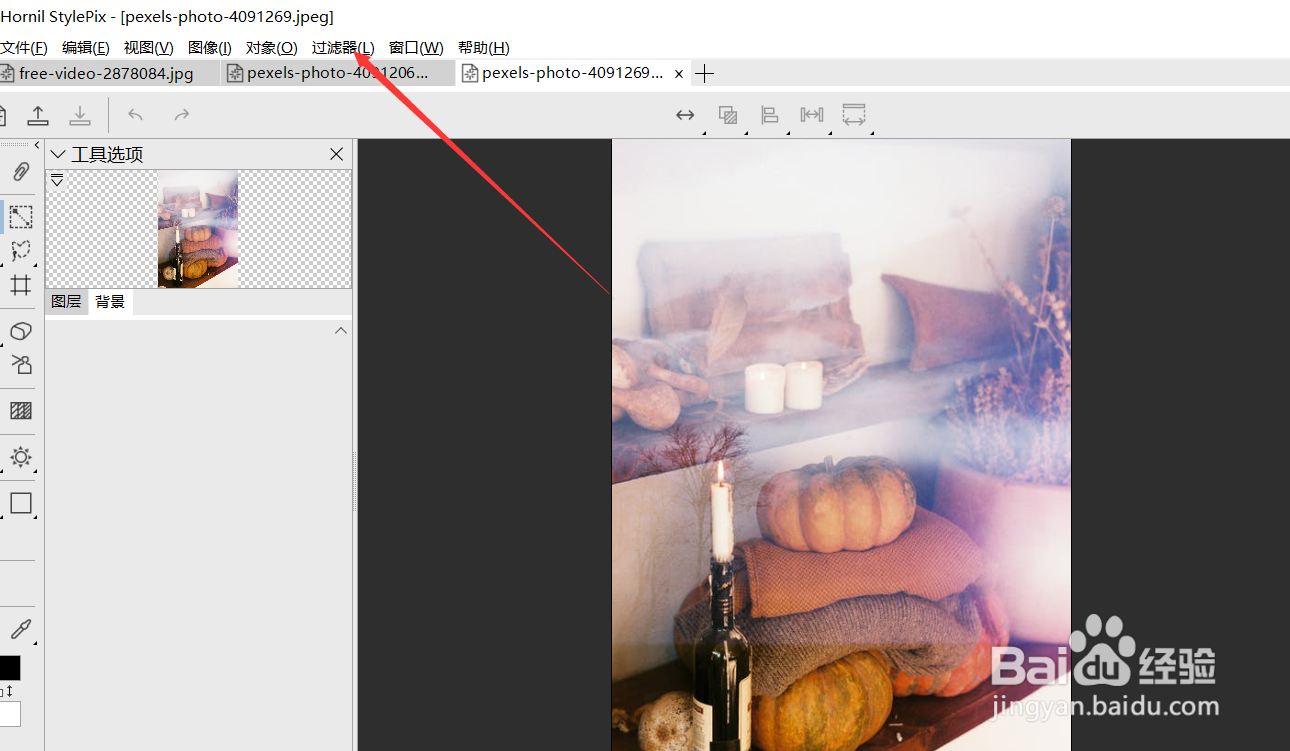
Task: Open the 帮助(H) menu
Action: [x=483, y=48]
